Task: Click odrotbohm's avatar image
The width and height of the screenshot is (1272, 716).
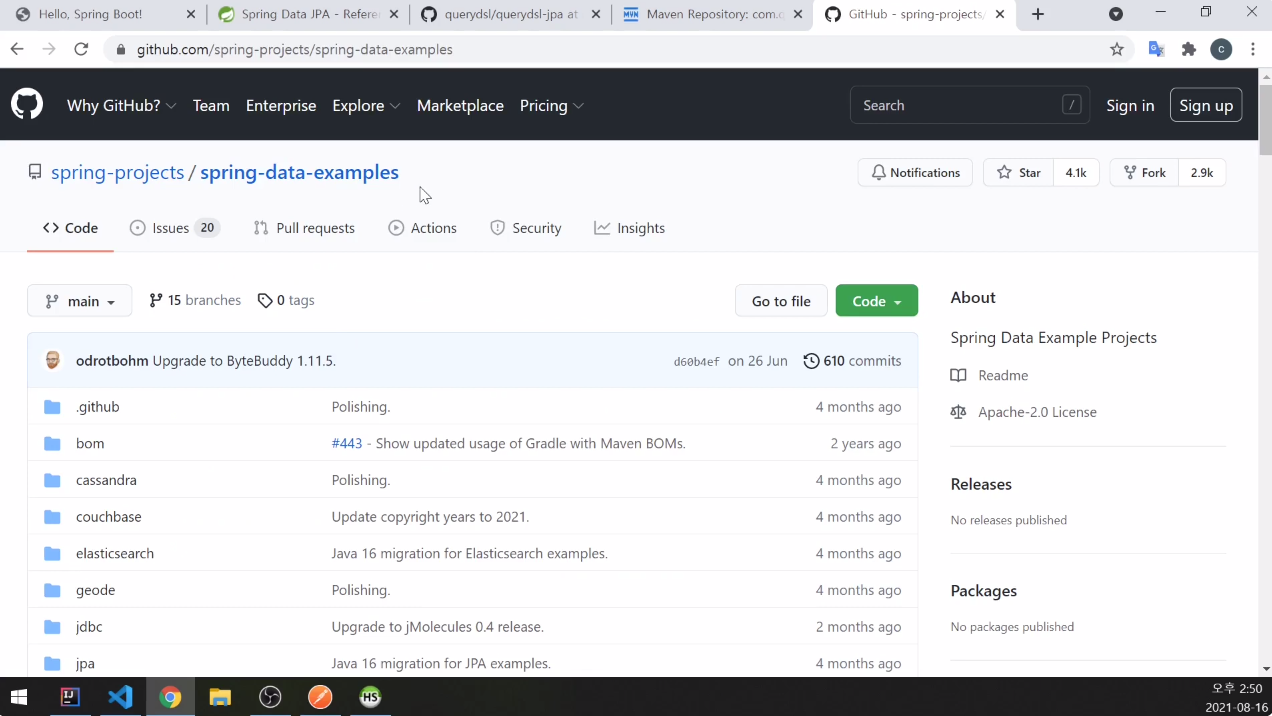Action: click(53, 360)
